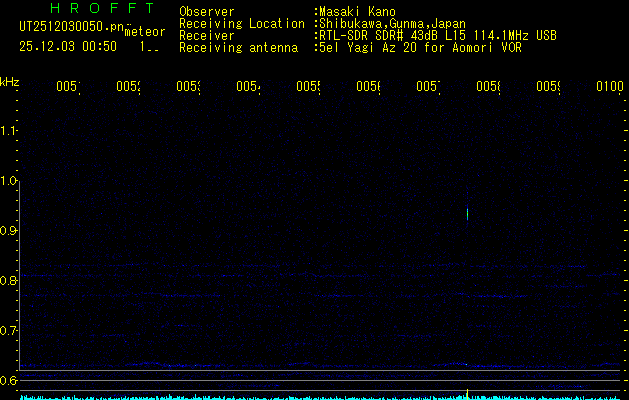Click the 1.1 kHz frequency axis mark

[10, 131]
